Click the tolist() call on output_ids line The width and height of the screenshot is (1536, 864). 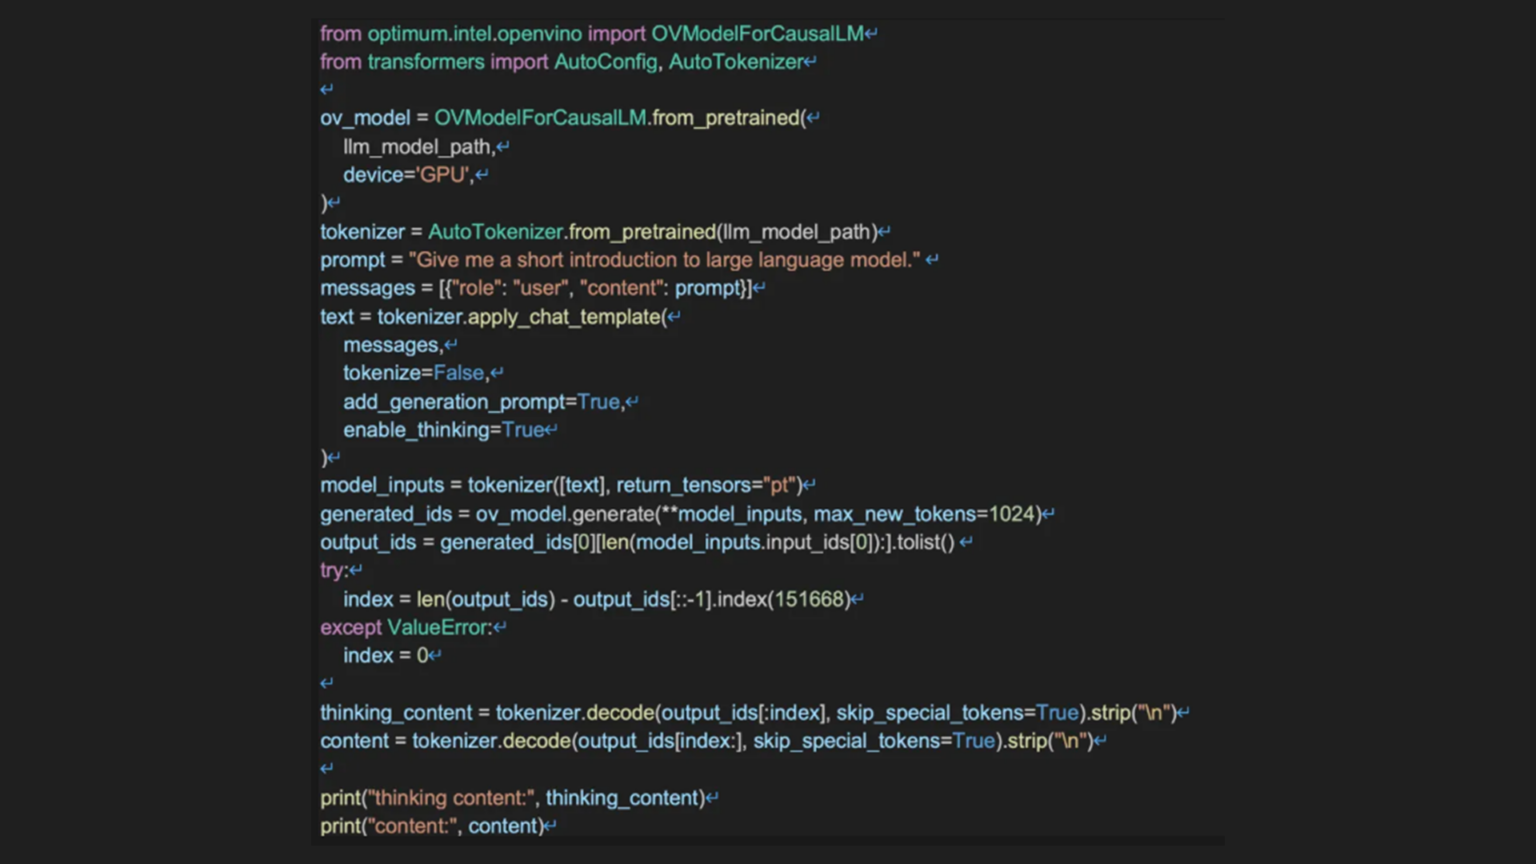(925, 543)
